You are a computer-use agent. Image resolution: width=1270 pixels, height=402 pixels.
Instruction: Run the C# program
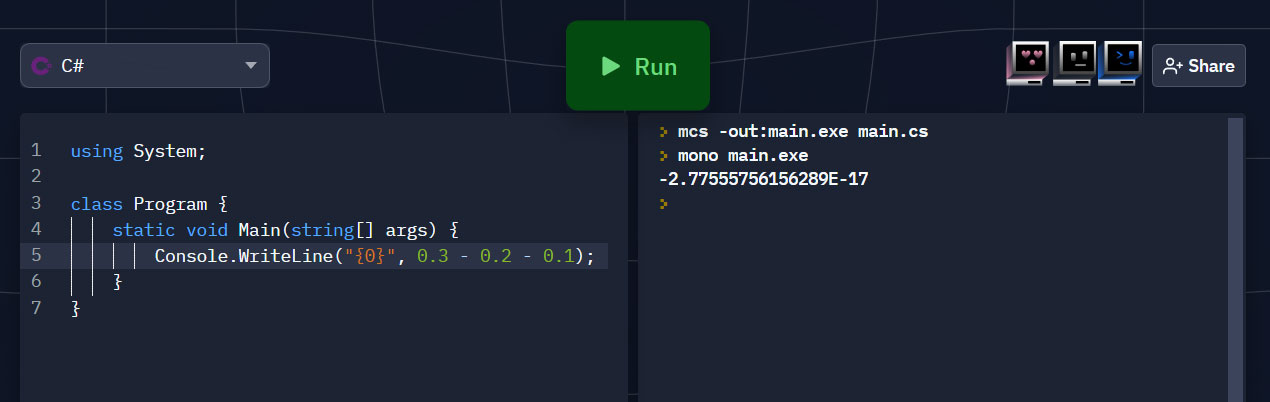pos(638,66)
